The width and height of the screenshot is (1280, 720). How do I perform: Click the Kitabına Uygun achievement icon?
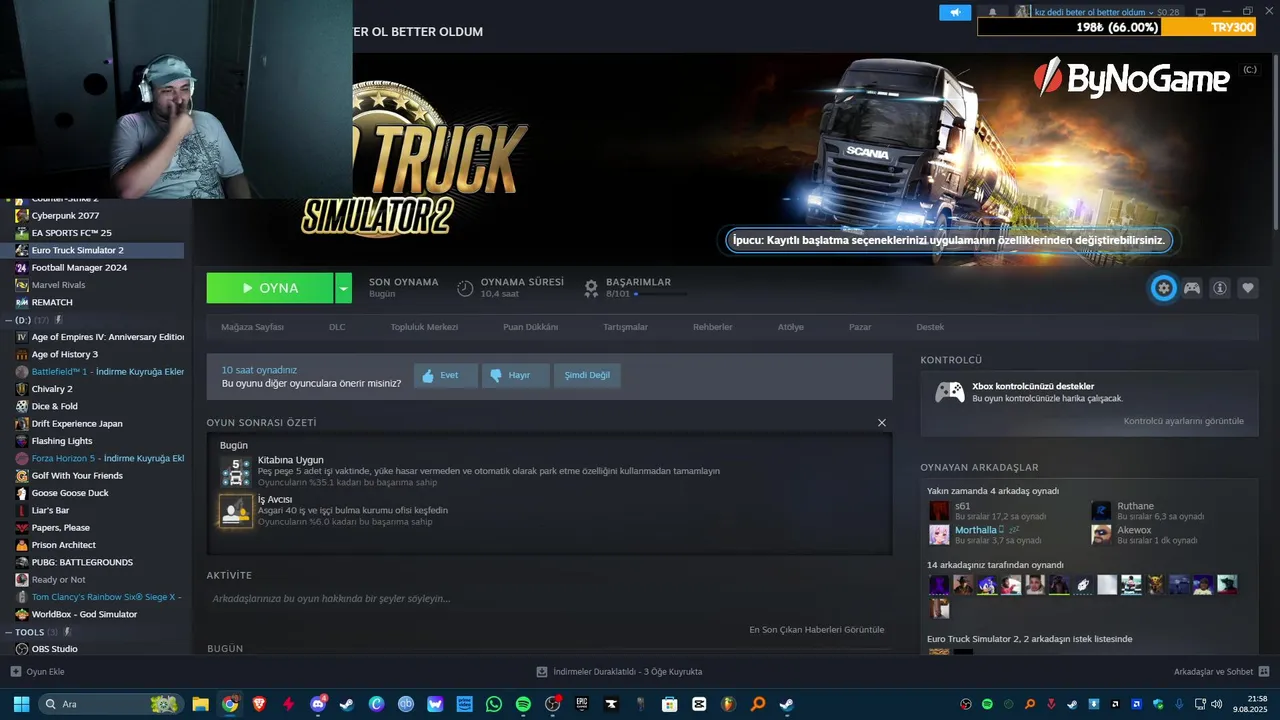236,471
